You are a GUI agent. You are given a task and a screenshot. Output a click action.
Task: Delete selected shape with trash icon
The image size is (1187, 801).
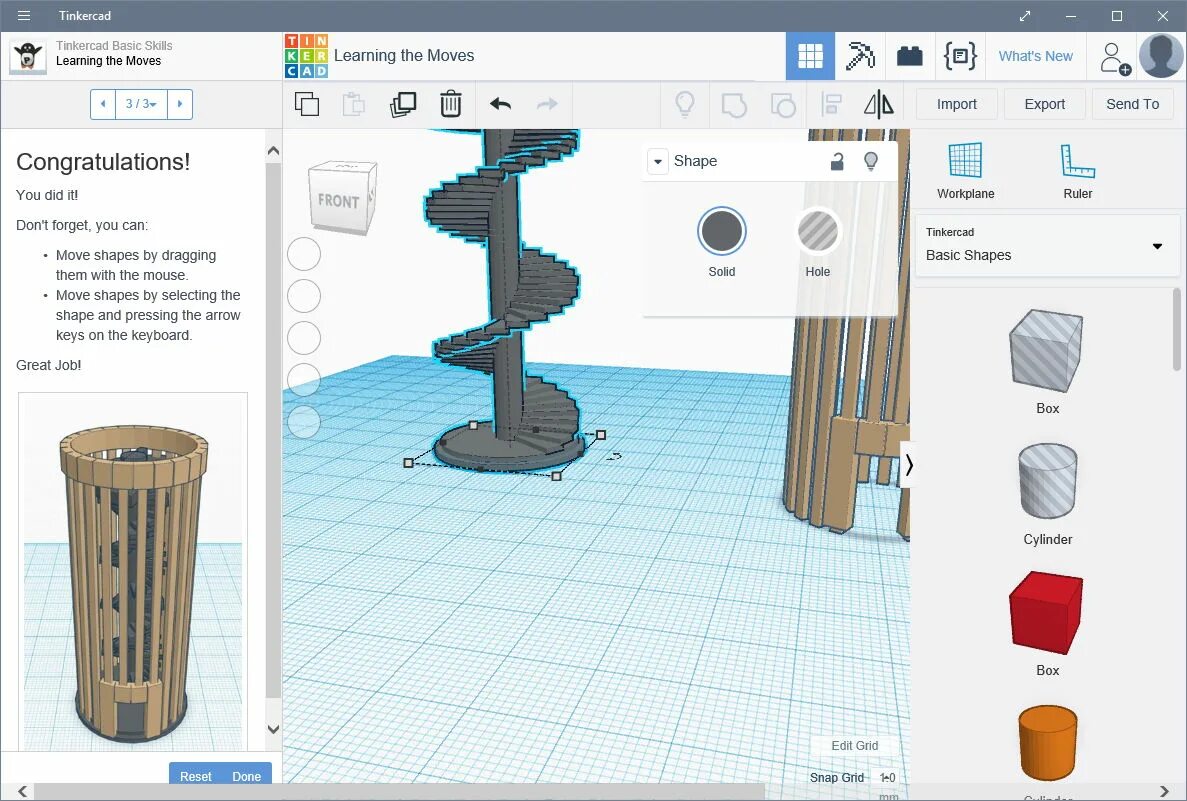[450, 104]
